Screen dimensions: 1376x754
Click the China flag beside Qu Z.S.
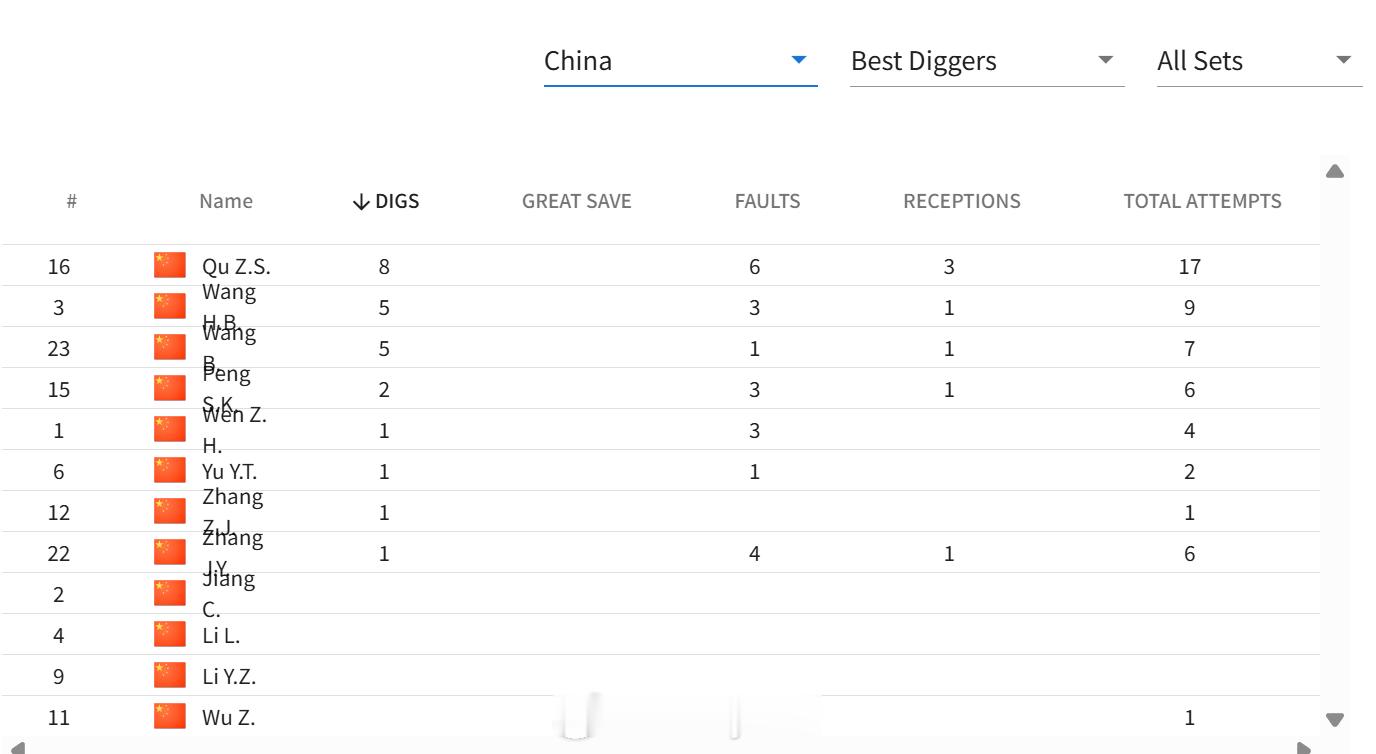click(170, 266)
